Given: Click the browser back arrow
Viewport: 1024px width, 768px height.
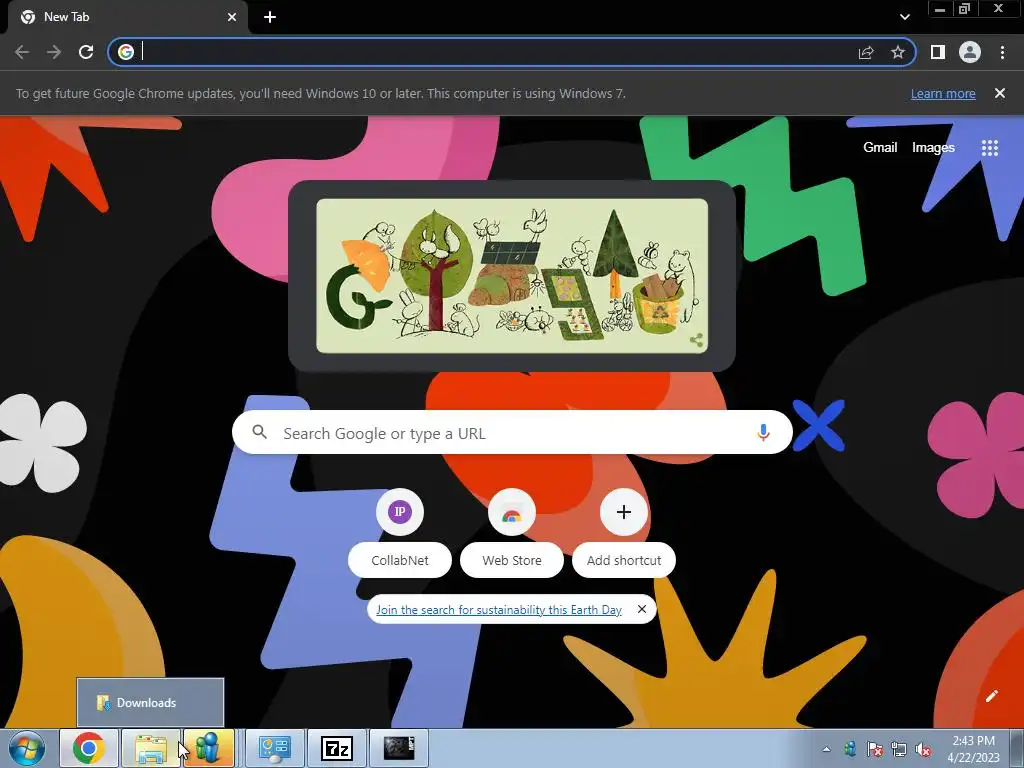Looking at the screenshot, I should pyautogui.click(x=22, y=52).
